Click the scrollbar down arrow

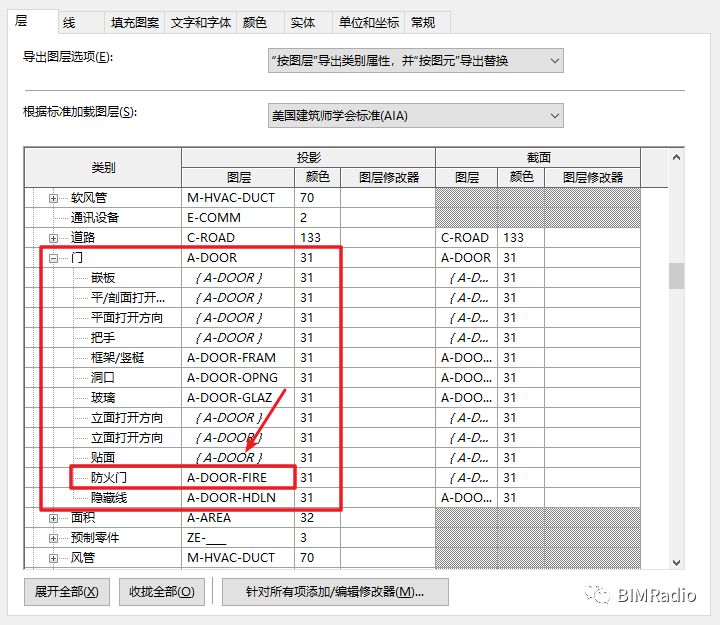pyautogui.click(x=676, y=562)
